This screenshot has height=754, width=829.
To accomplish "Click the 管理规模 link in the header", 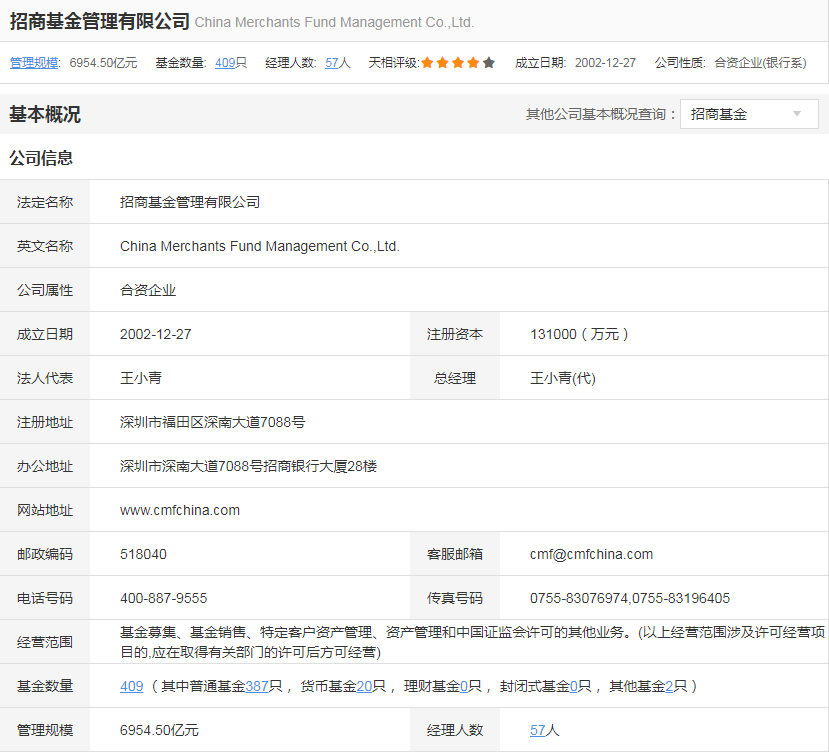I will coord(35,62).
